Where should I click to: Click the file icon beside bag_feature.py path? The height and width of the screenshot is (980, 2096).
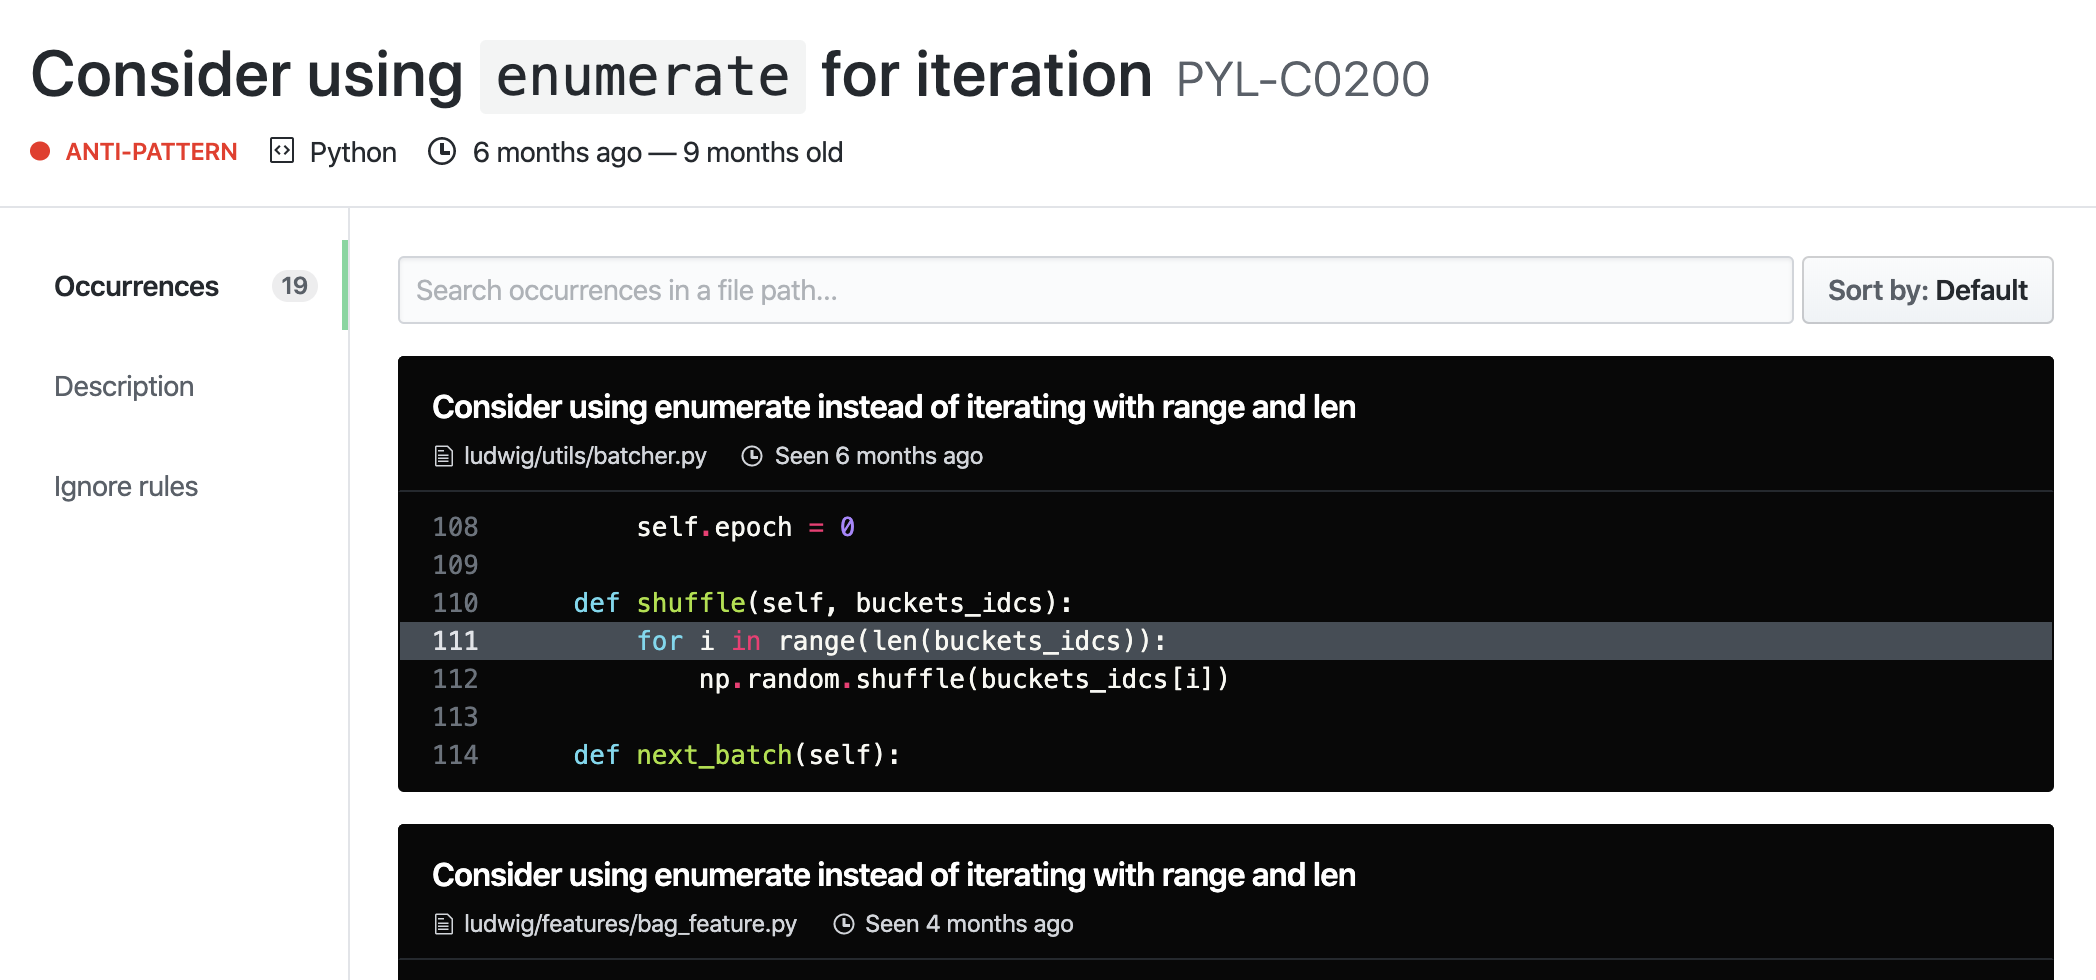point(444,925)
